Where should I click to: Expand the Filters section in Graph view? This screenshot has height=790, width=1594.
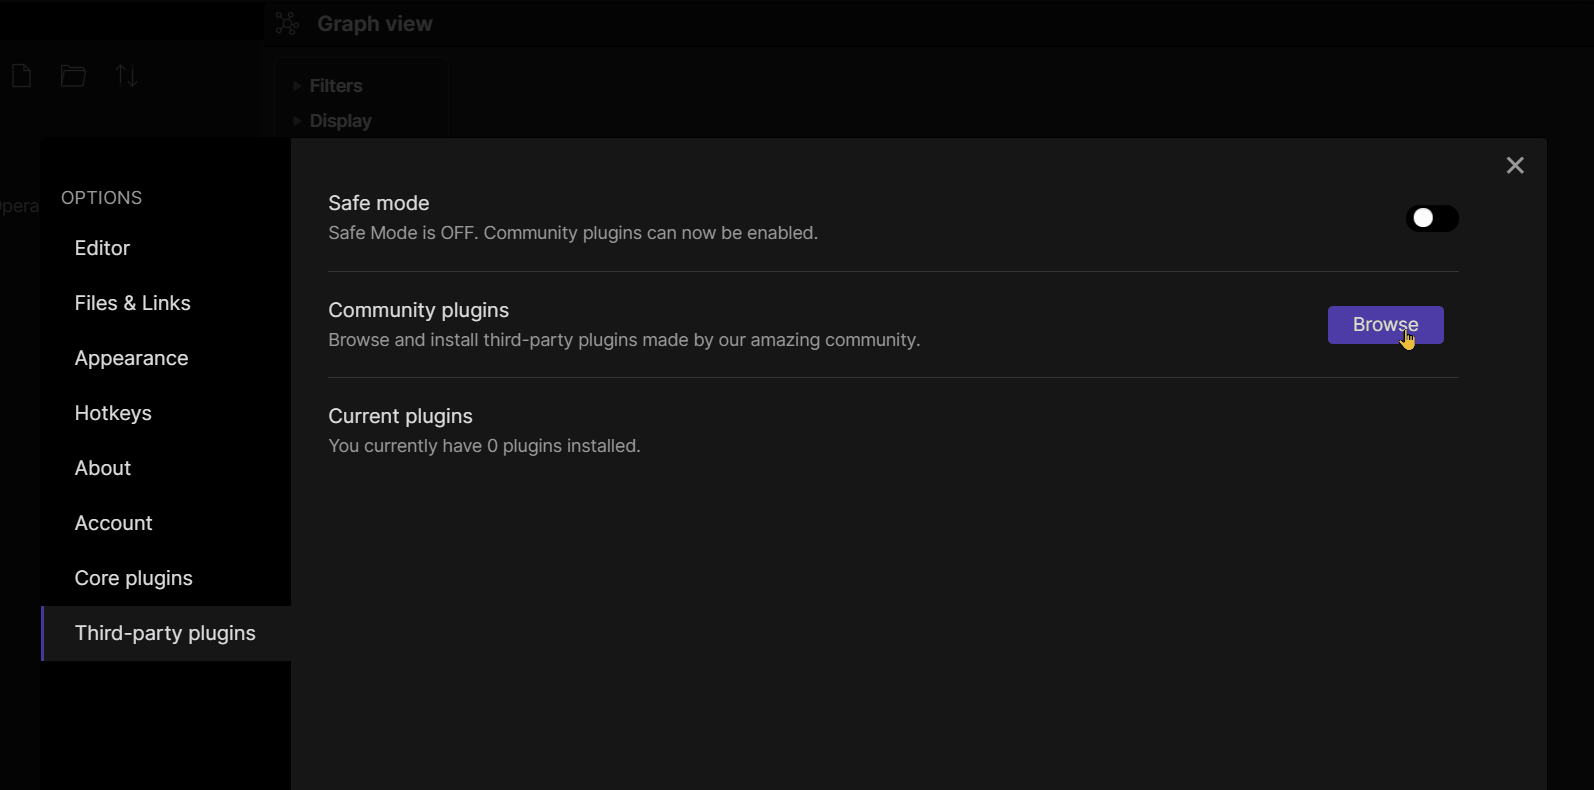click(x=334, y=86)
